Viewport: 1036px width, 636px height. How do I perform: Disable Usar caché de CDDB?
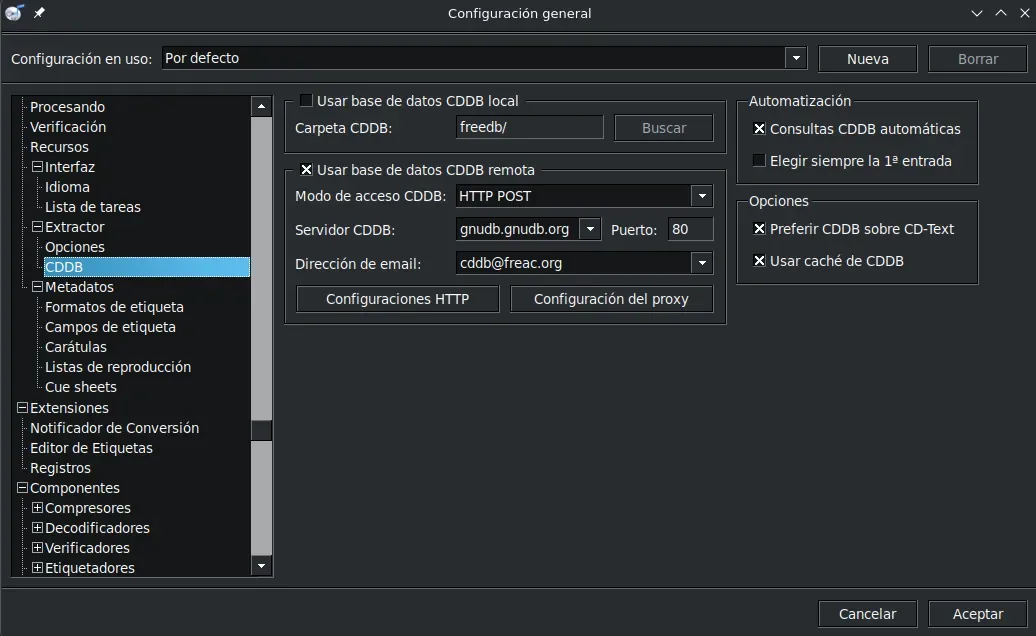[x=758, y=260]
